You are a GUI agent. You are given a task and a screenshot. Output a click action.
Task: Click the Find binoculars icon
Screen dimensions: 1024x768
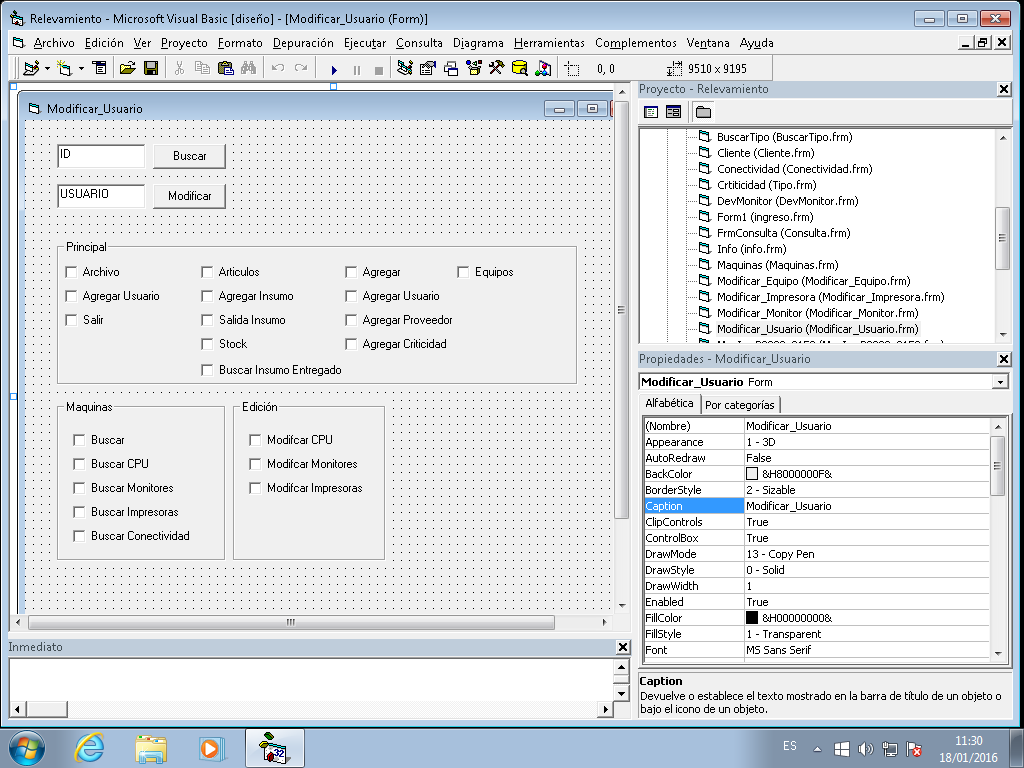pyautogui.click(x=248, y=68)
